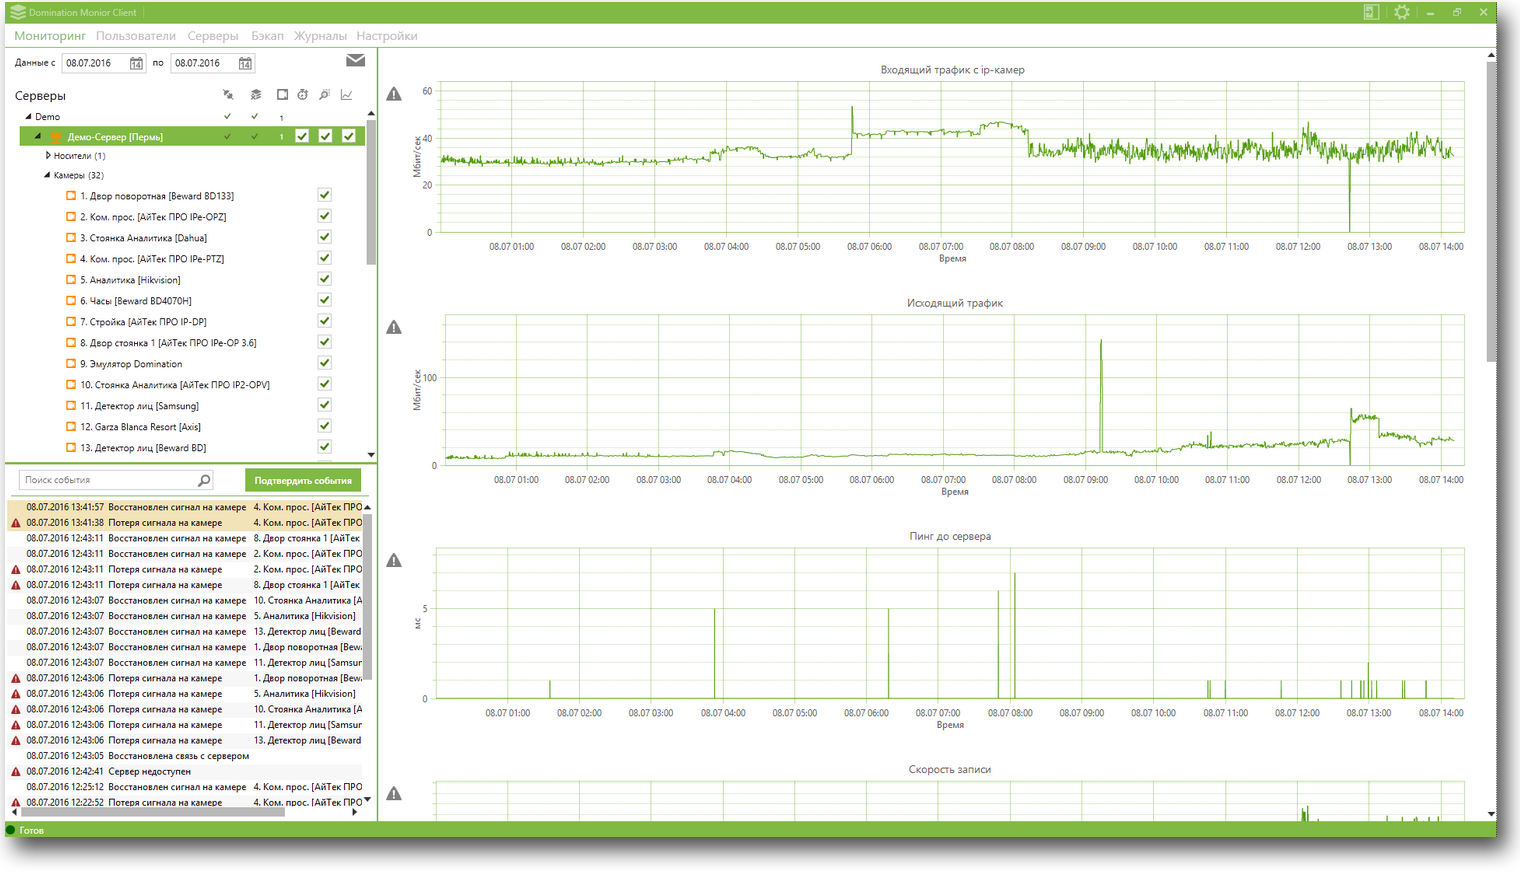Open the mail envelope notifications icon
The image size is (1520, 880).
coord(355,61)
